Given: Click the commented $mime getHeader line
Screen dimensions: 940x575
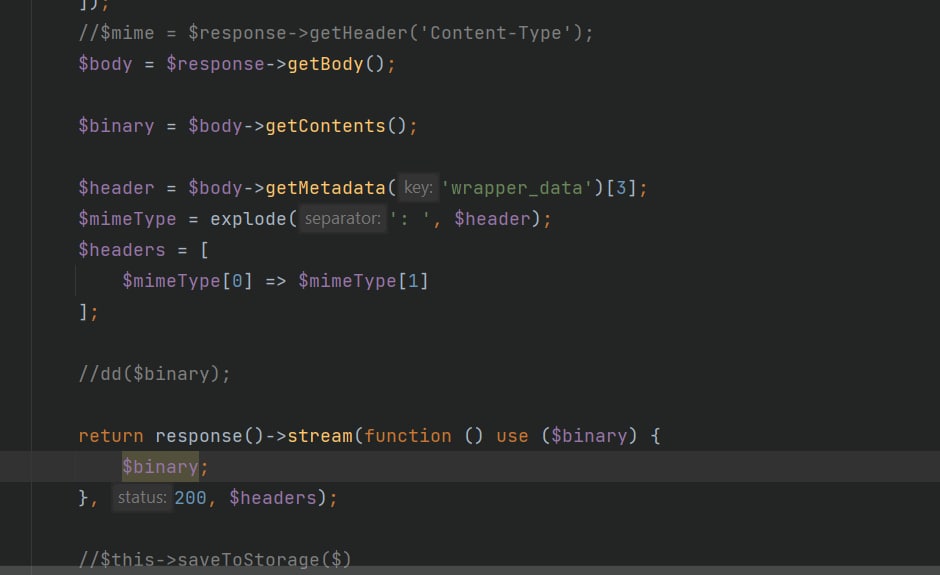Looking at the screenshot, I should [336, 33].
